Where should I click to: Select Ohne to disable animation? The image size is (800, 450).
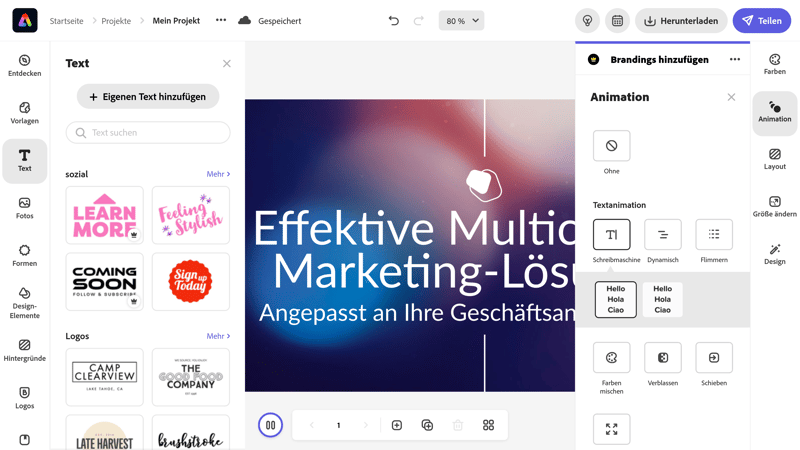pyautogui.click(x=611, y=146)
